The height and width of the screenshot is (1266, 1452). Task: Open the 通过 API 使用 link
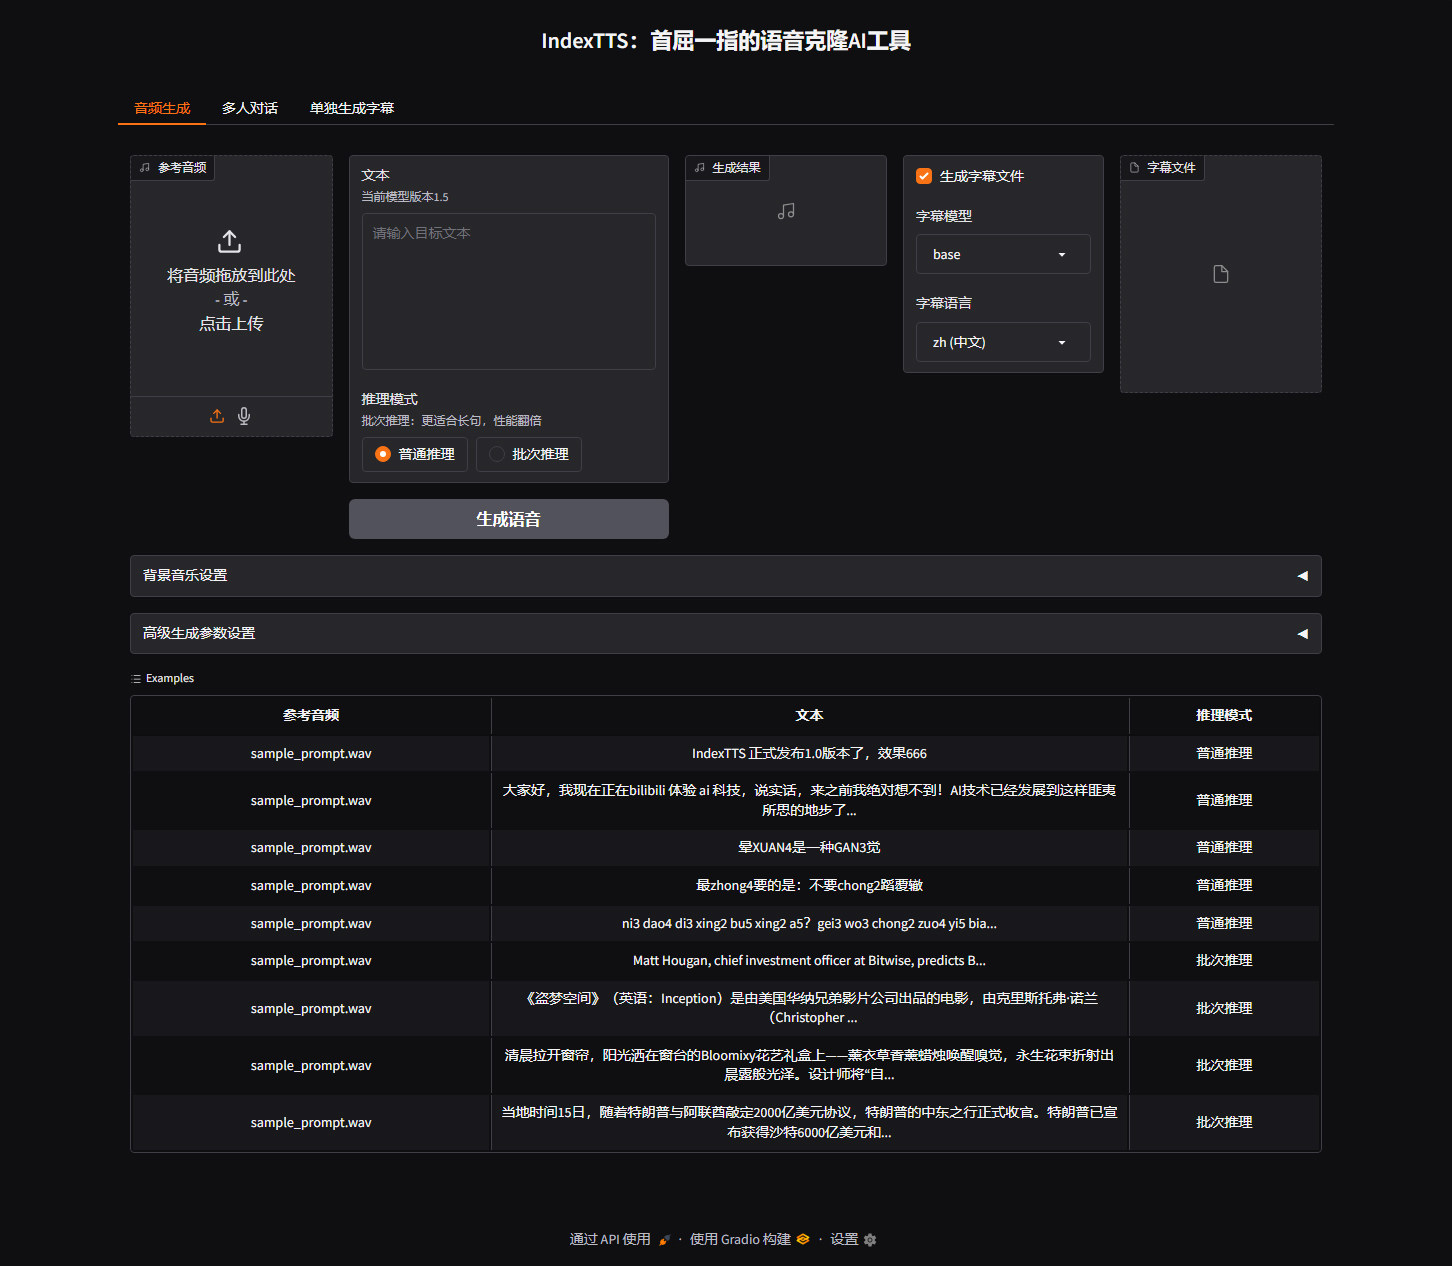pos(620,1240)
